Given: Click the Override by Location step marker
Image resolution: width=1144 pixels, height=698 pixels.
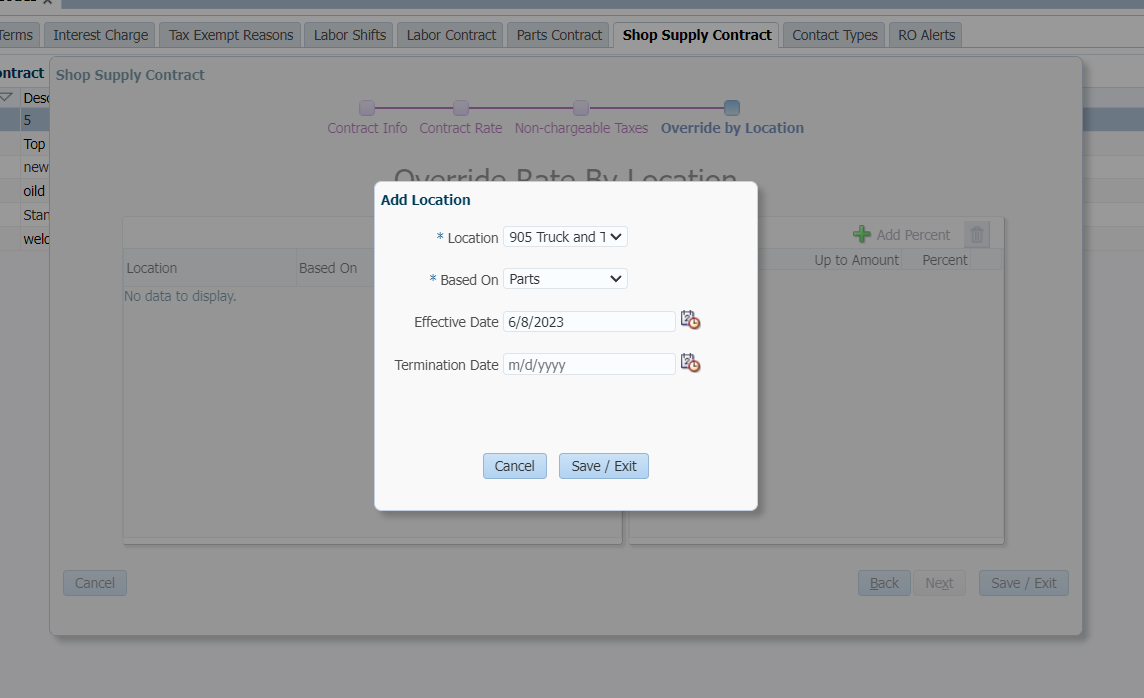Looking at the screenshot, I should click(x=732, y=108).
